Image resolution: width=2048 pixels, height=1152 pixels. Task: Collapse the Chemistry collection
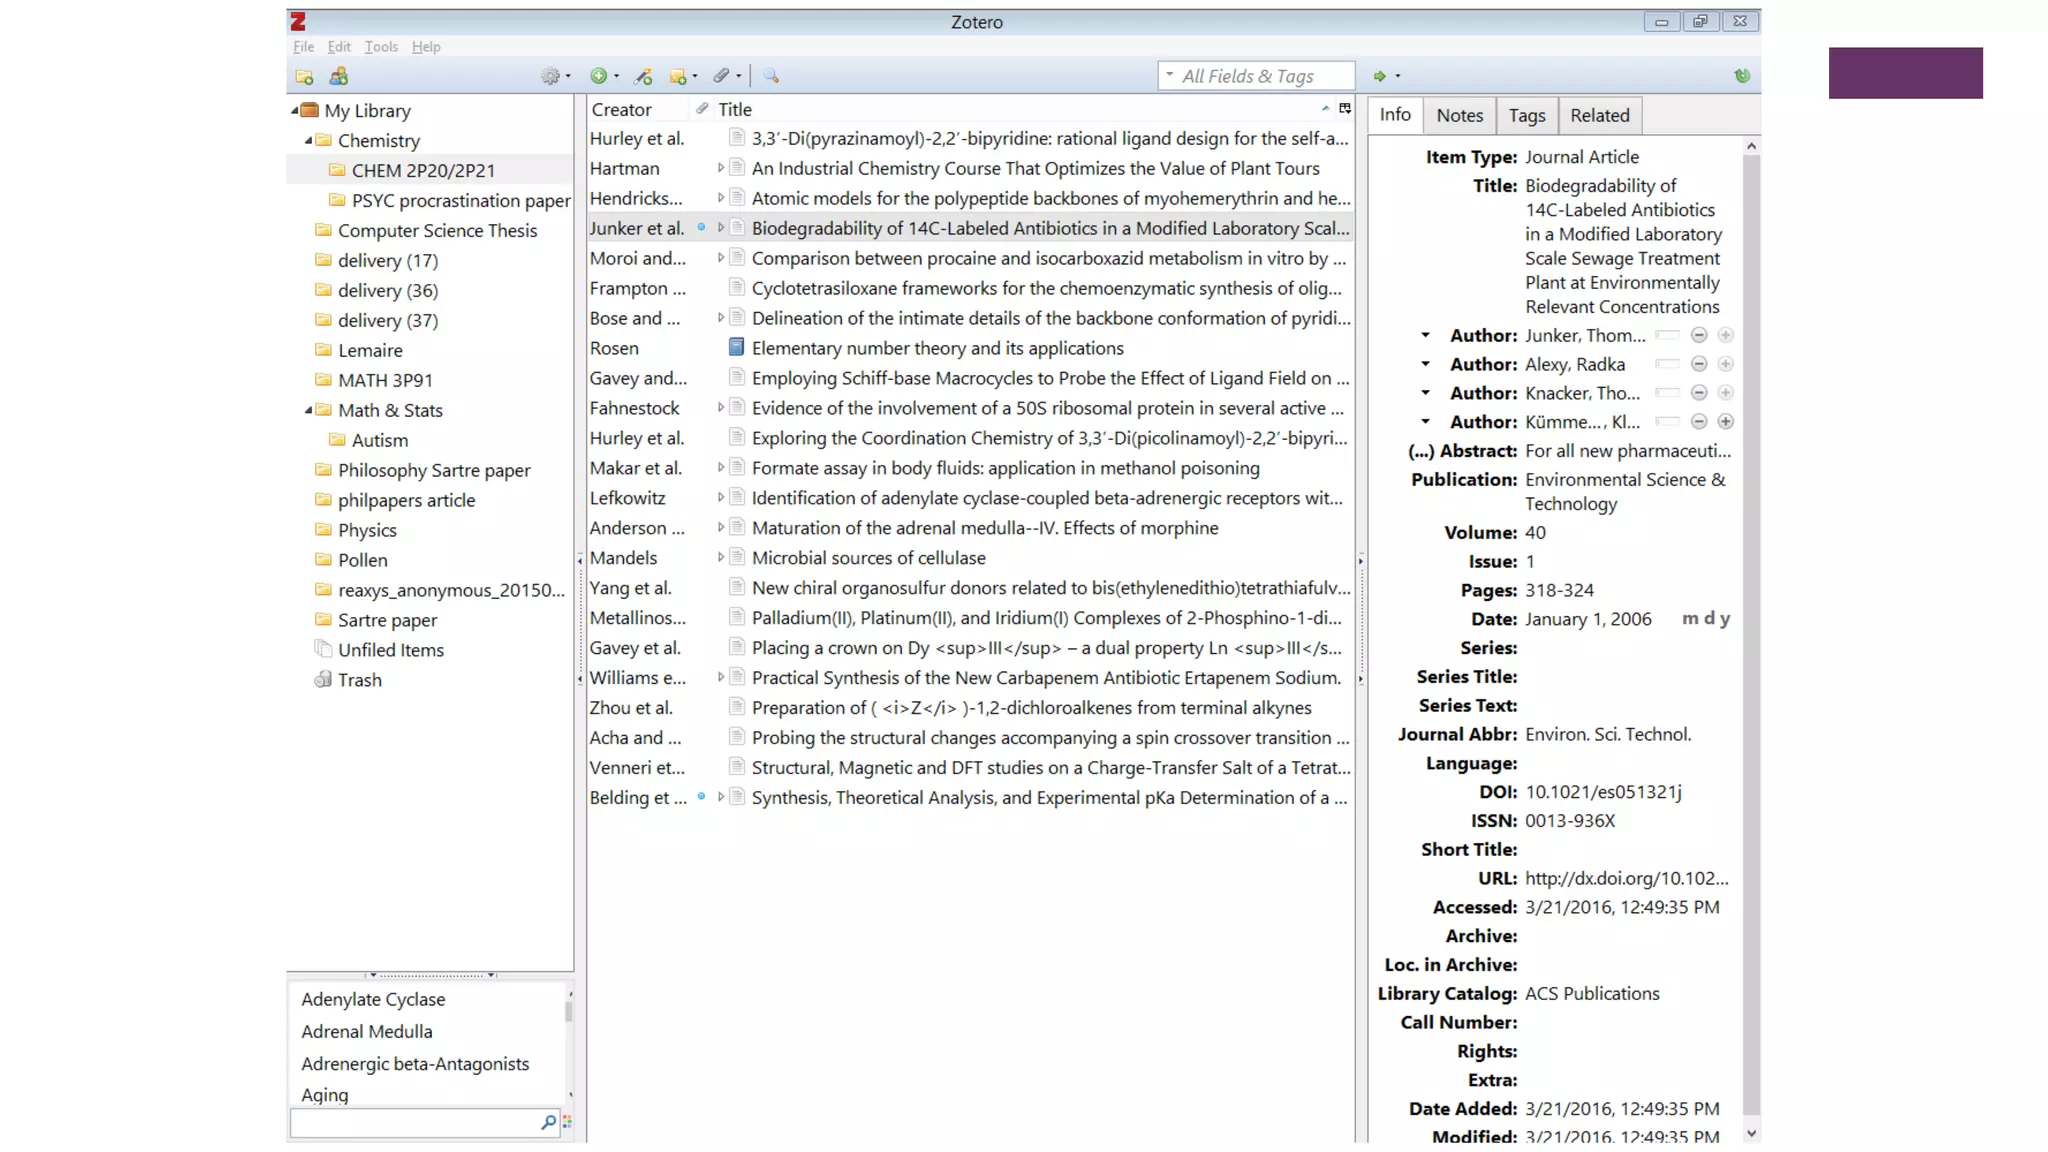click(x=308, y=141)
